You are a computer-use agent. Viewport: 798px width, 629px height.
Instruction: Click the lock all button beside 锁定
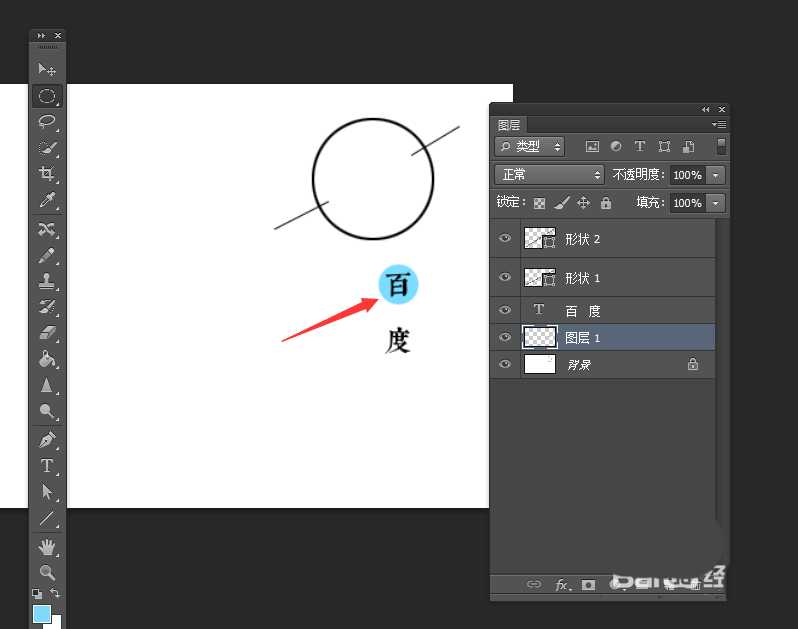pyautogui.click(x=605, y=203)
